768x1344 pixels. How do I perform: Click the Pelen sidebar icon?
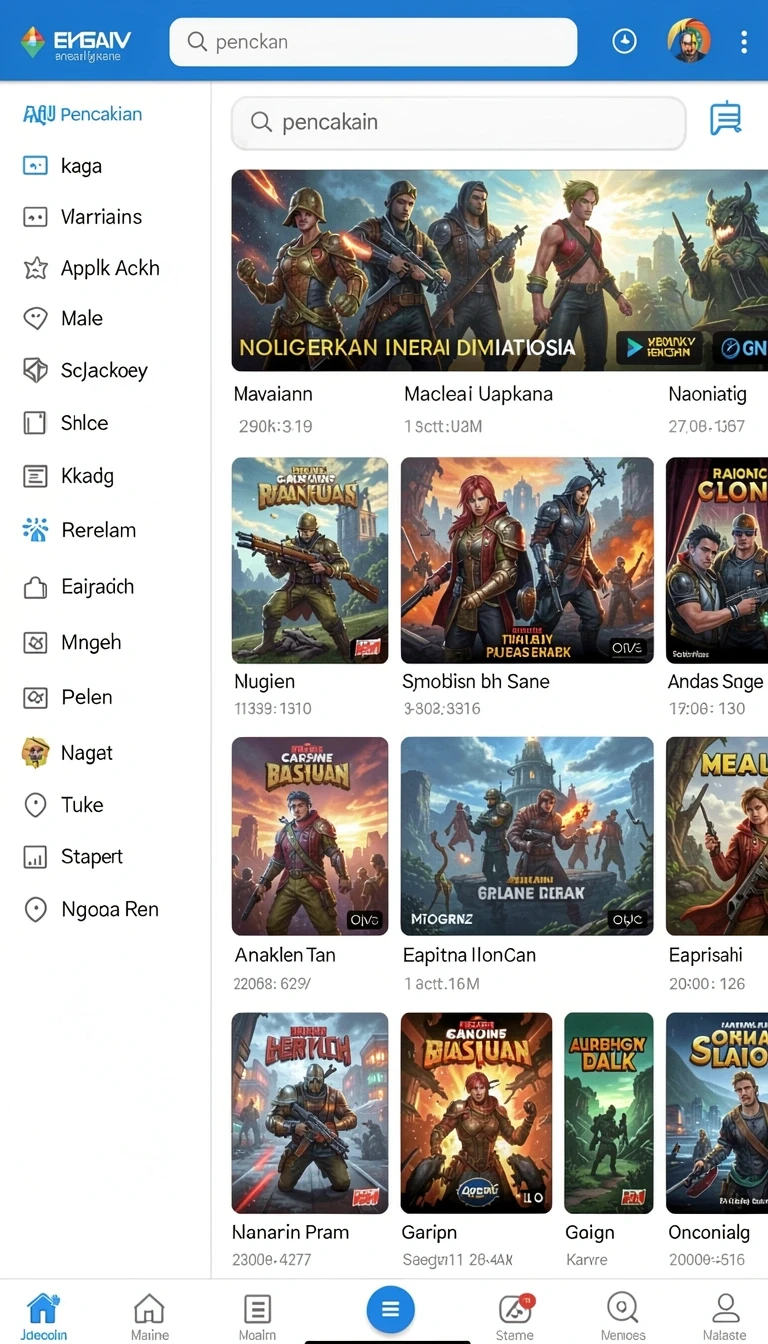pyautogui.click(x=35, y=697)
